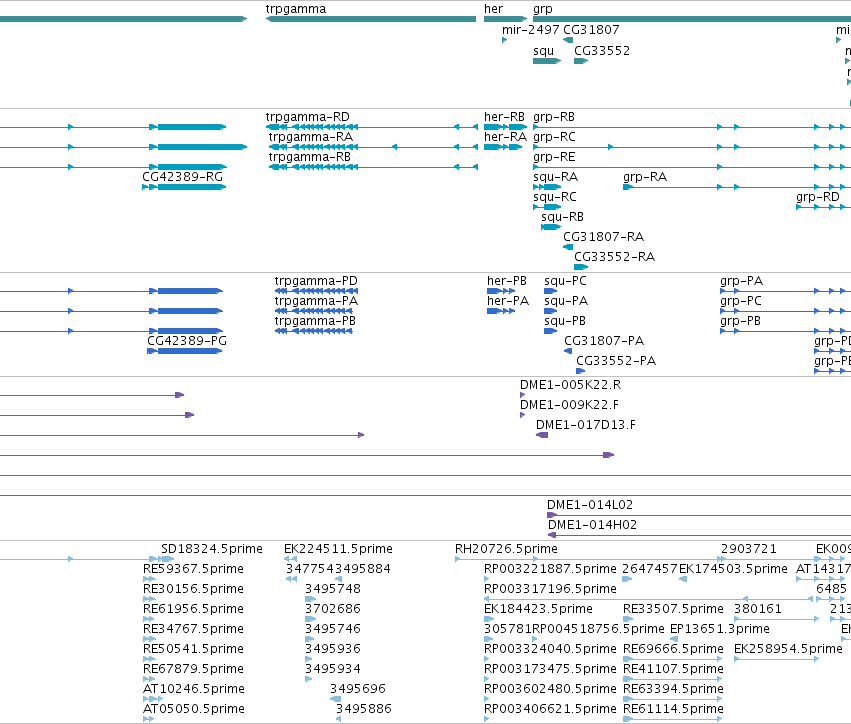Click the squ gene feature
Image resolution: width=851 pixels, height=724 pixels.
[x=547, y=61]
